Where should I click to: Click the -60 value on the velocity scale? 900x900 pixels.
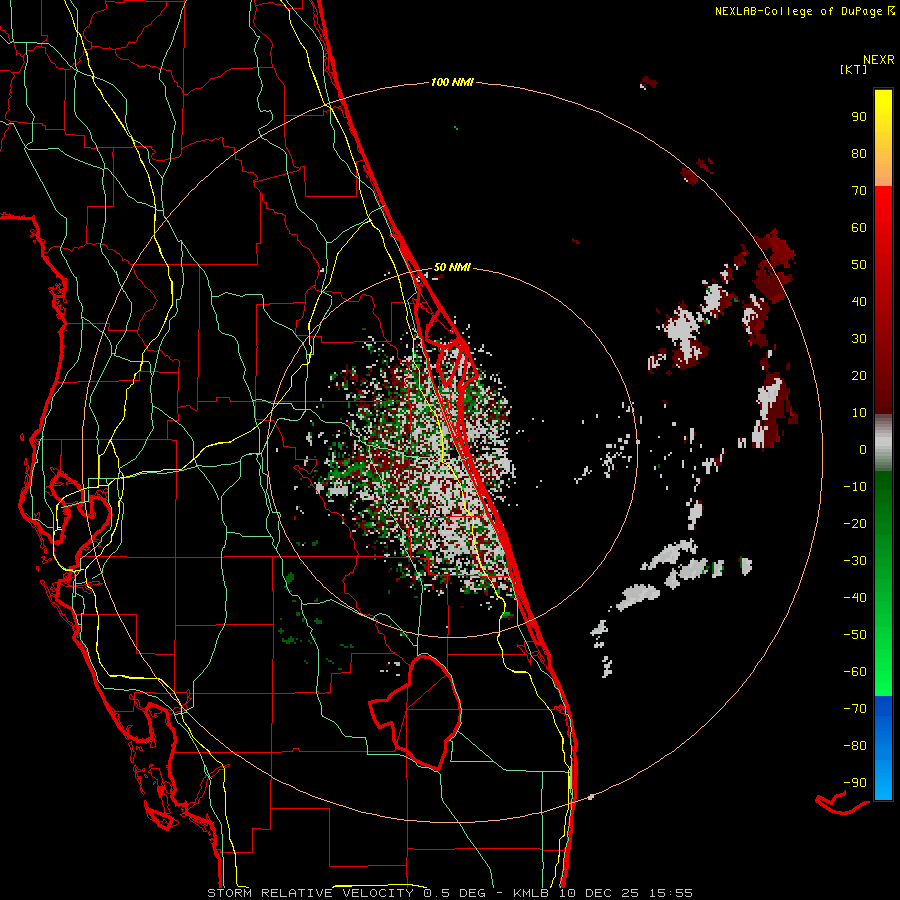tap(855, 672)
